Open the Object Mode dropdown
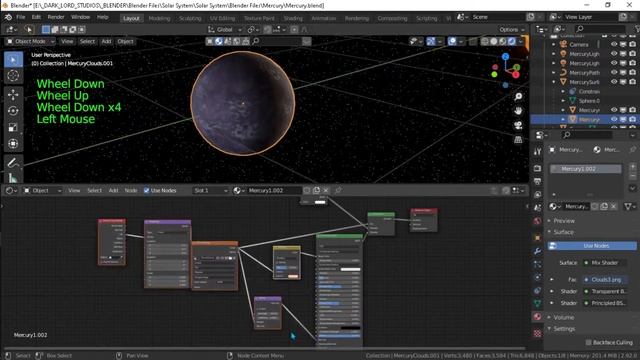Viewport: 640px width, 360px height. tap(31, 41)
